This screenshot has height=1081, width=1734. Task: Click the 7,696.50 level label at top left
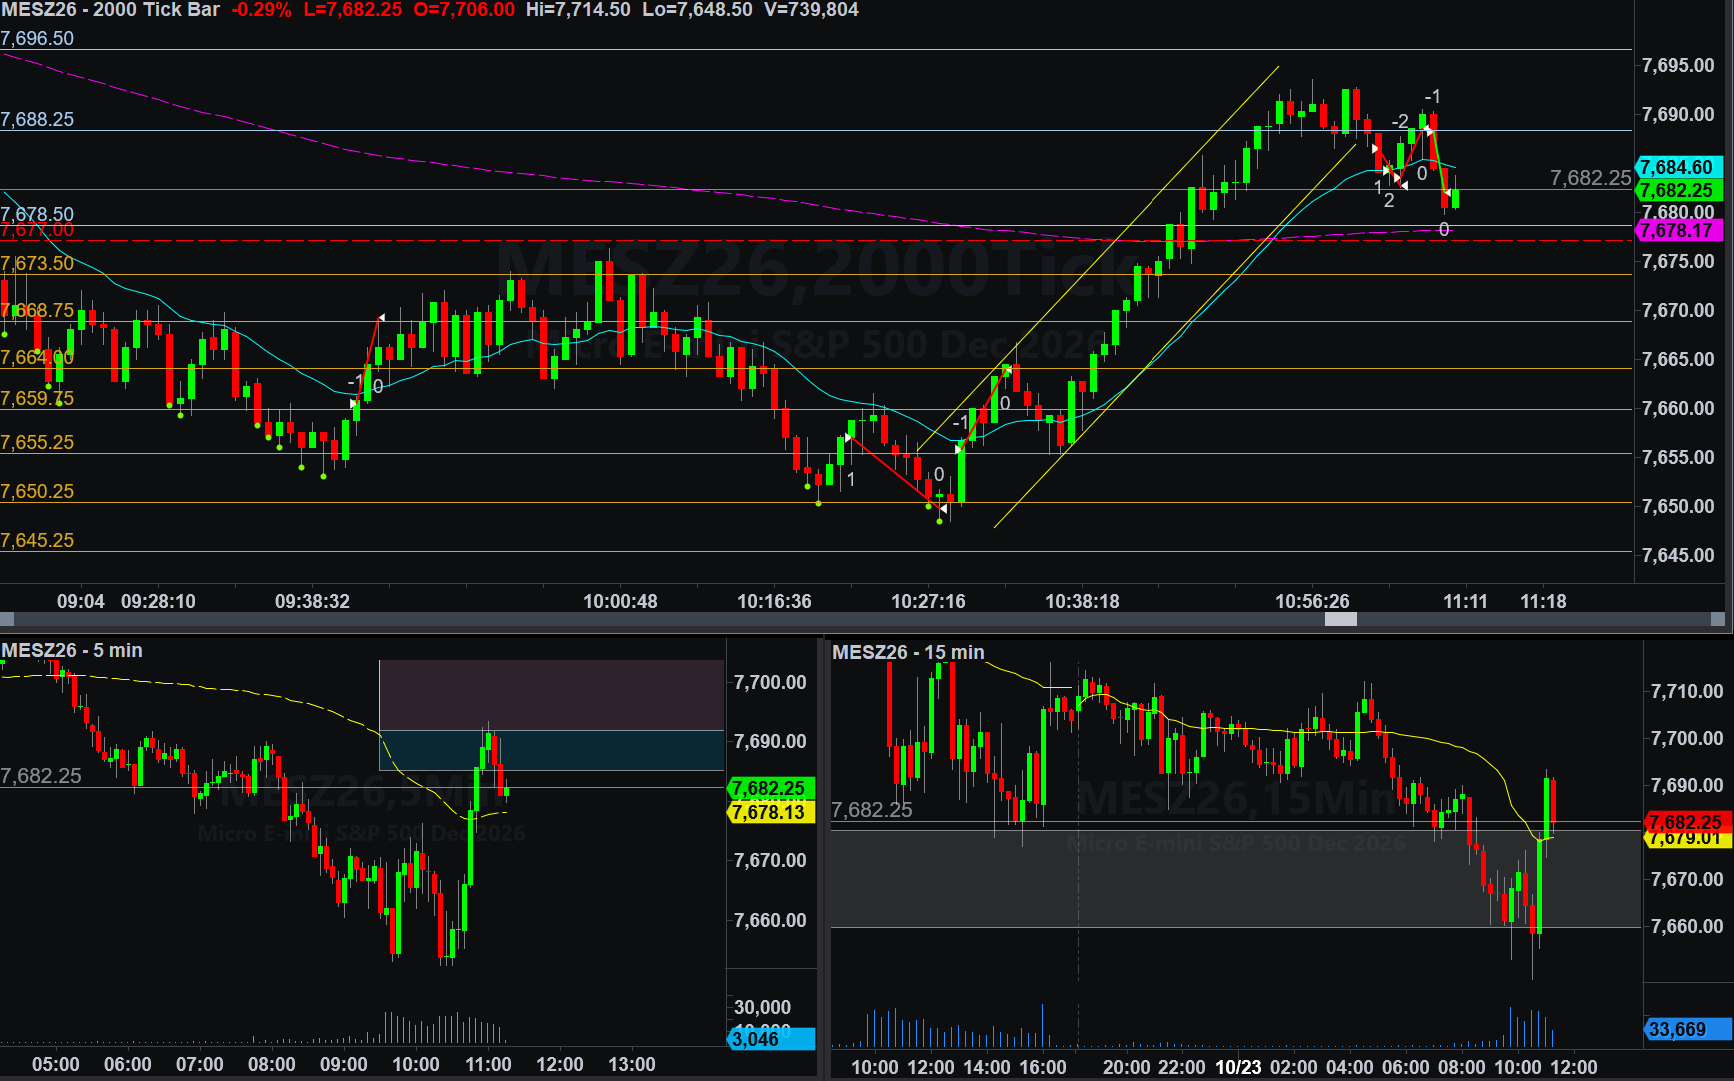point(37,39)
